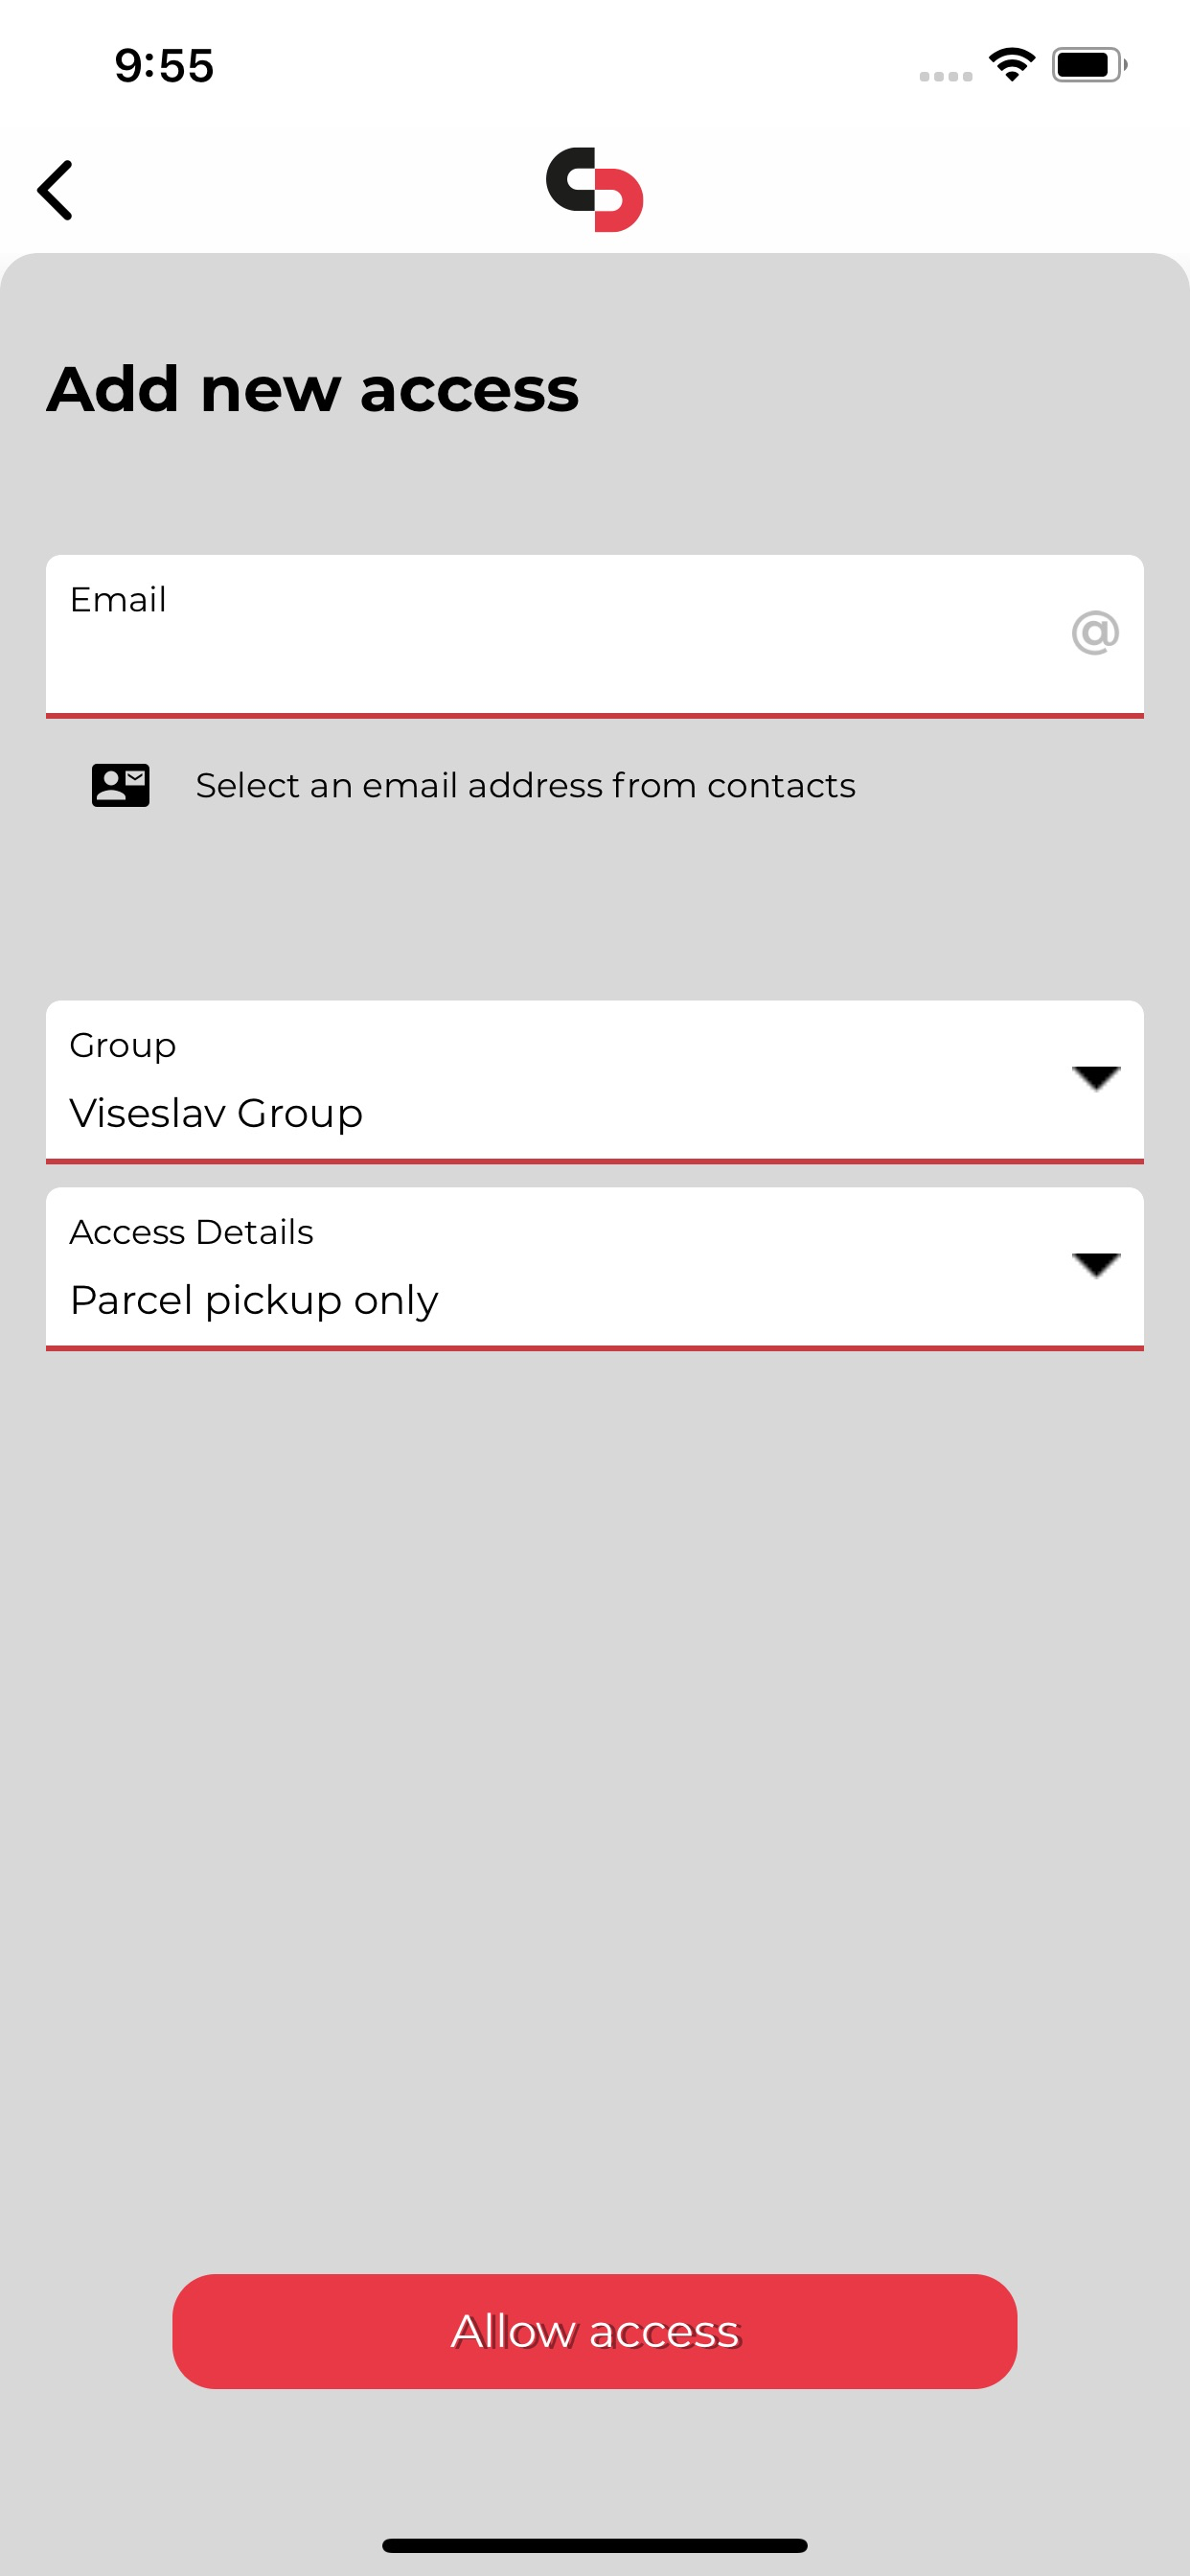Click the @ icon in Email field
This screenshot has width=1190, height=2576.
point(1095,633)
